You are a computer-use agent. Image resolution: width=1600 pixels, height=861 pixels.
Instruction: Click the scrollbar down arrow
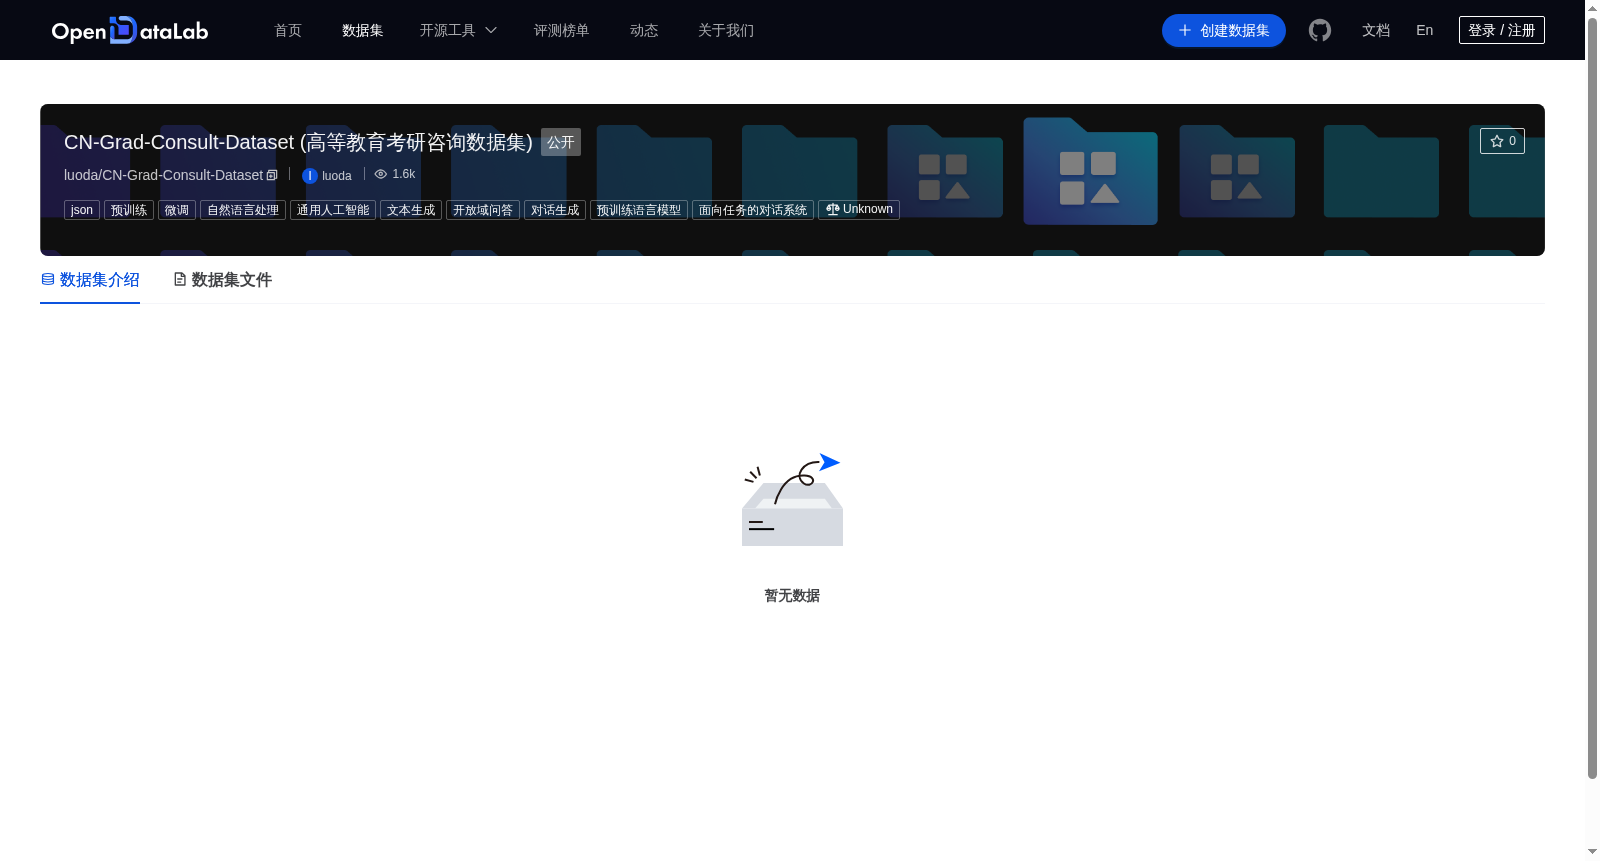click(1592, 853)
